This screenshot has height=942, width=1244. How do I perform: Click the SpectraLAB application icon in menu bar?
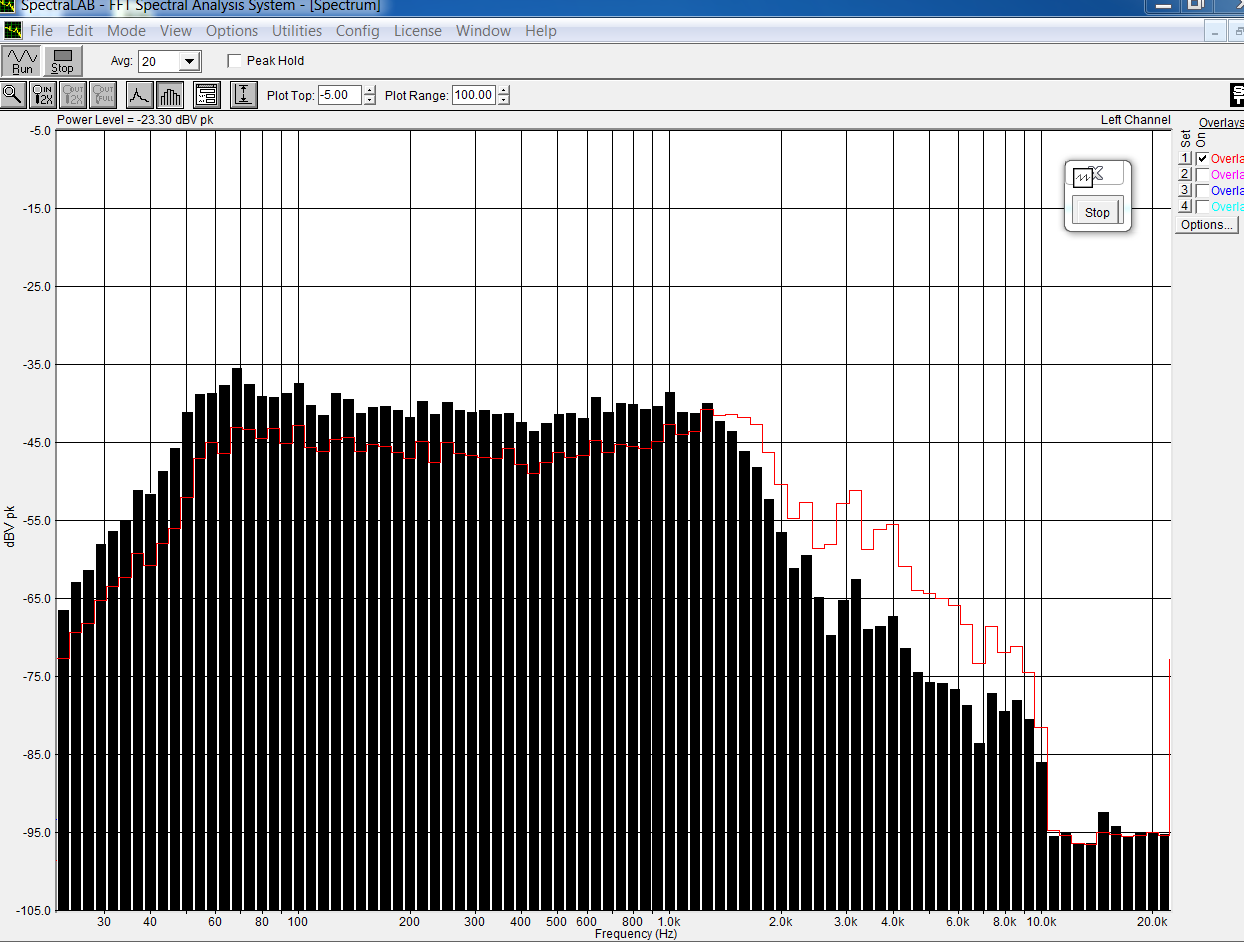pos(12,31)
